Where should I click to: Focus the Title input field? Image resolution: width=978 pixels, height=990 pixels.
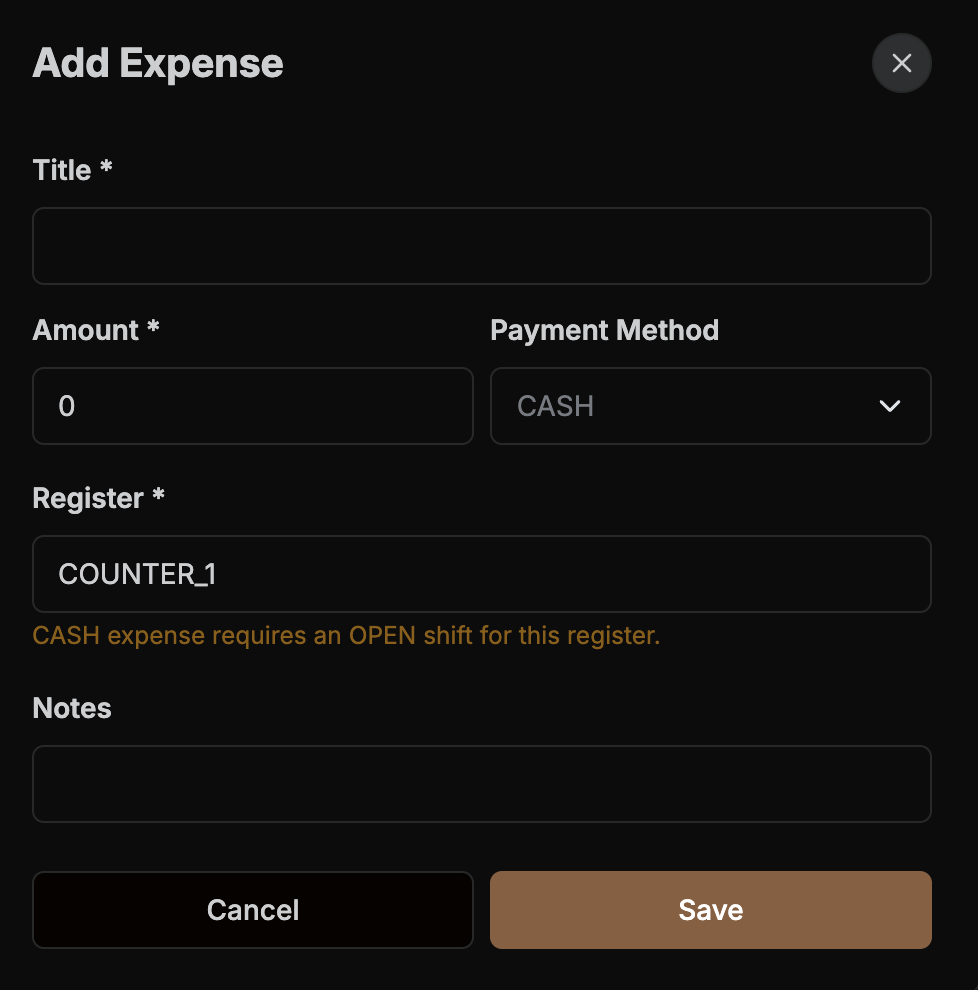click(x=481, y=246)
